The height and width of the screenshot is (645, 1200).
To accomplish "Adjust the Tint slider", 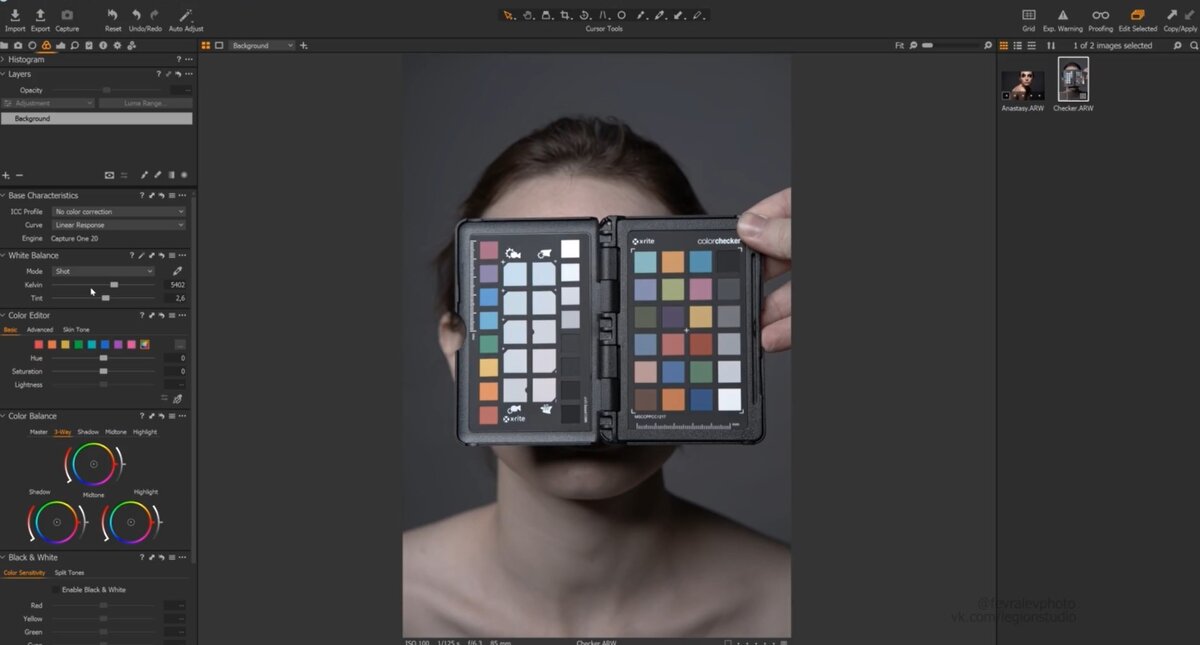I will coord(104,298).
